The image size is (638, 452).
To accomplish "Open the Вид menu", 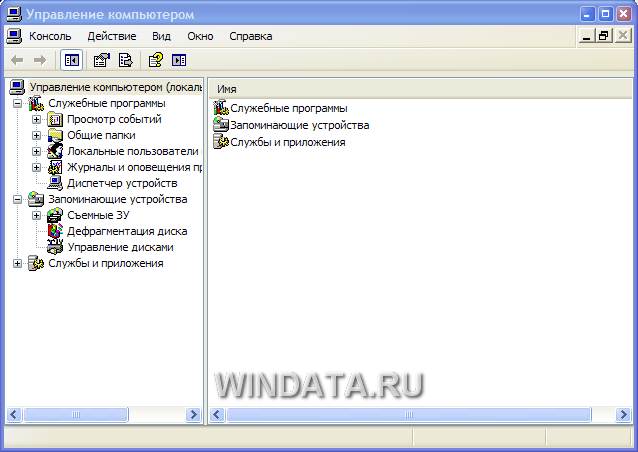I will (162, 36).
